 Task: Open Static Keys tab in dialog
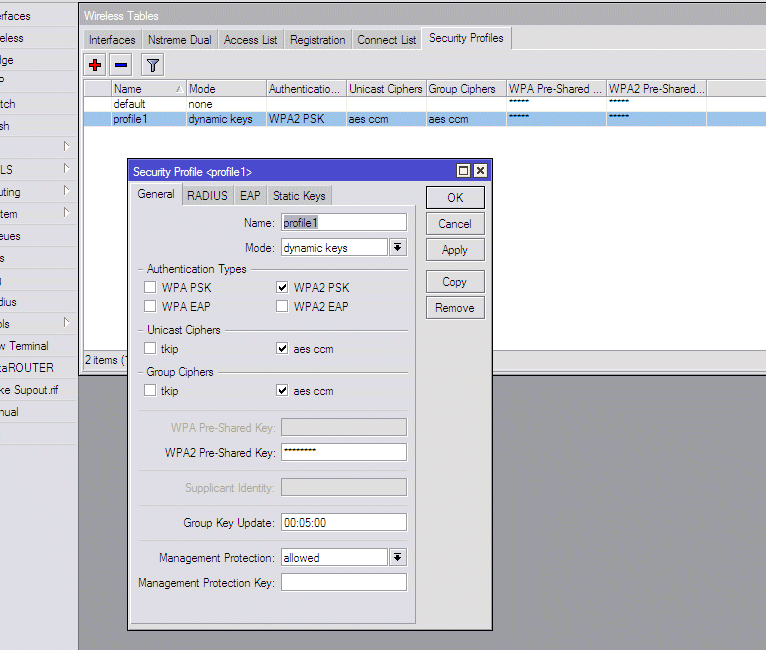299,196
